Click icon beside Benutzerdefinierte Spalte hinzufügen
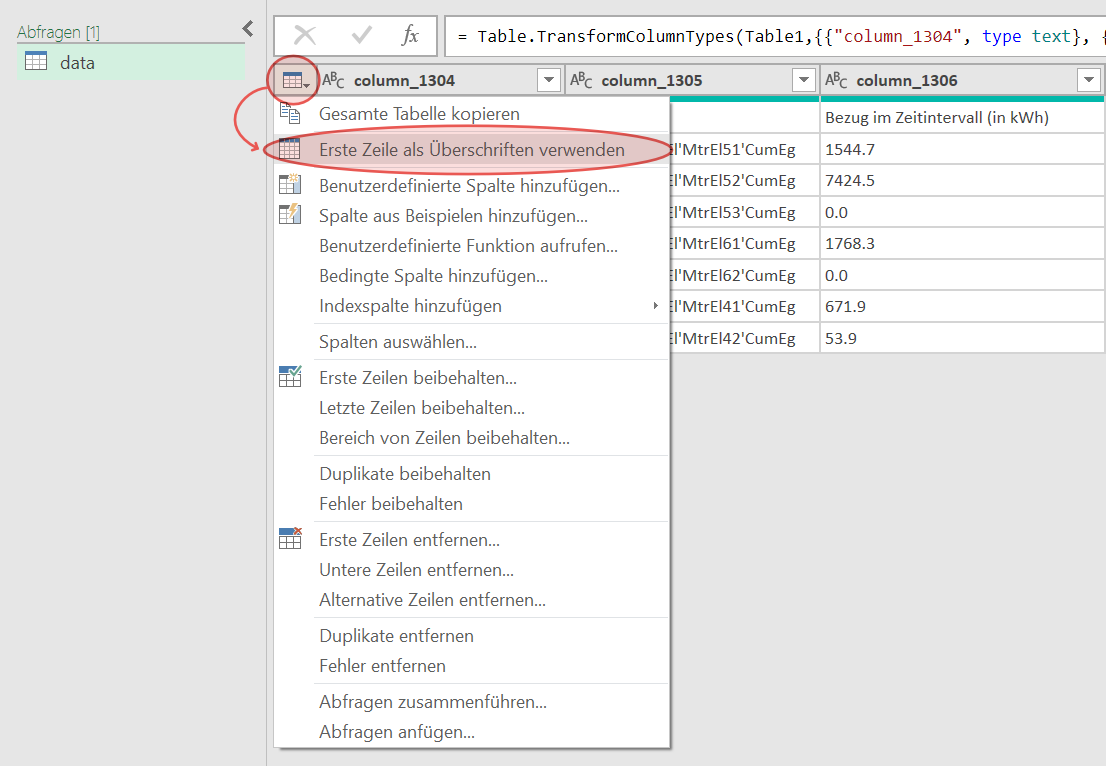The width and height of the screenshot is (1106, 766). [x=290, y=185]
